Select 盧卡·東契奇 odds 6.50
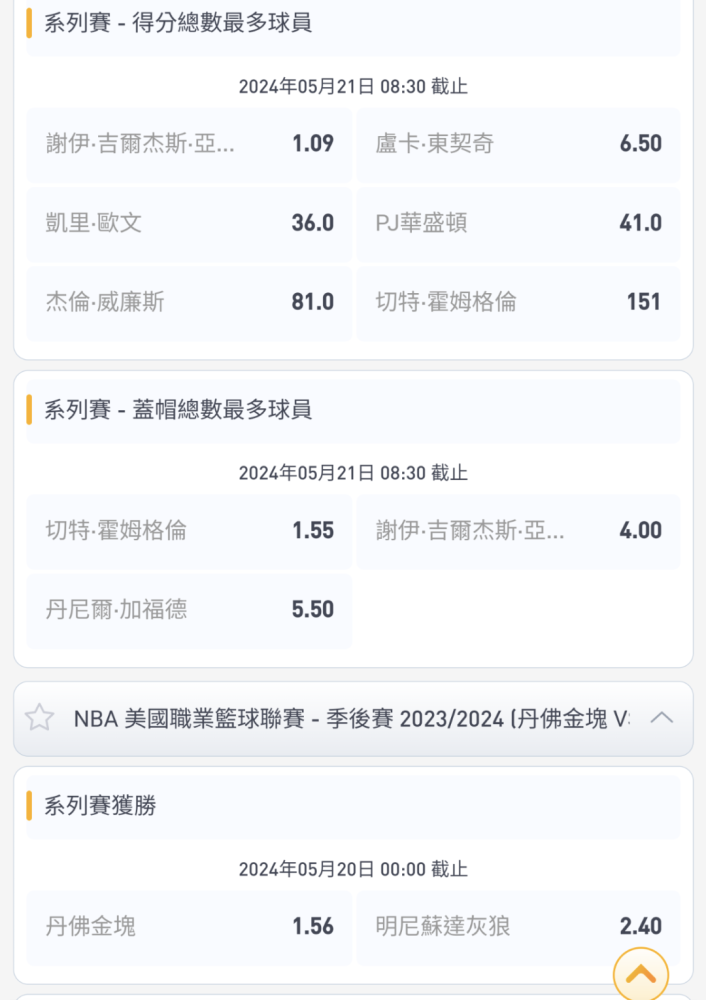This screenshot has height=1000, width=706. (x=518, y=144)
